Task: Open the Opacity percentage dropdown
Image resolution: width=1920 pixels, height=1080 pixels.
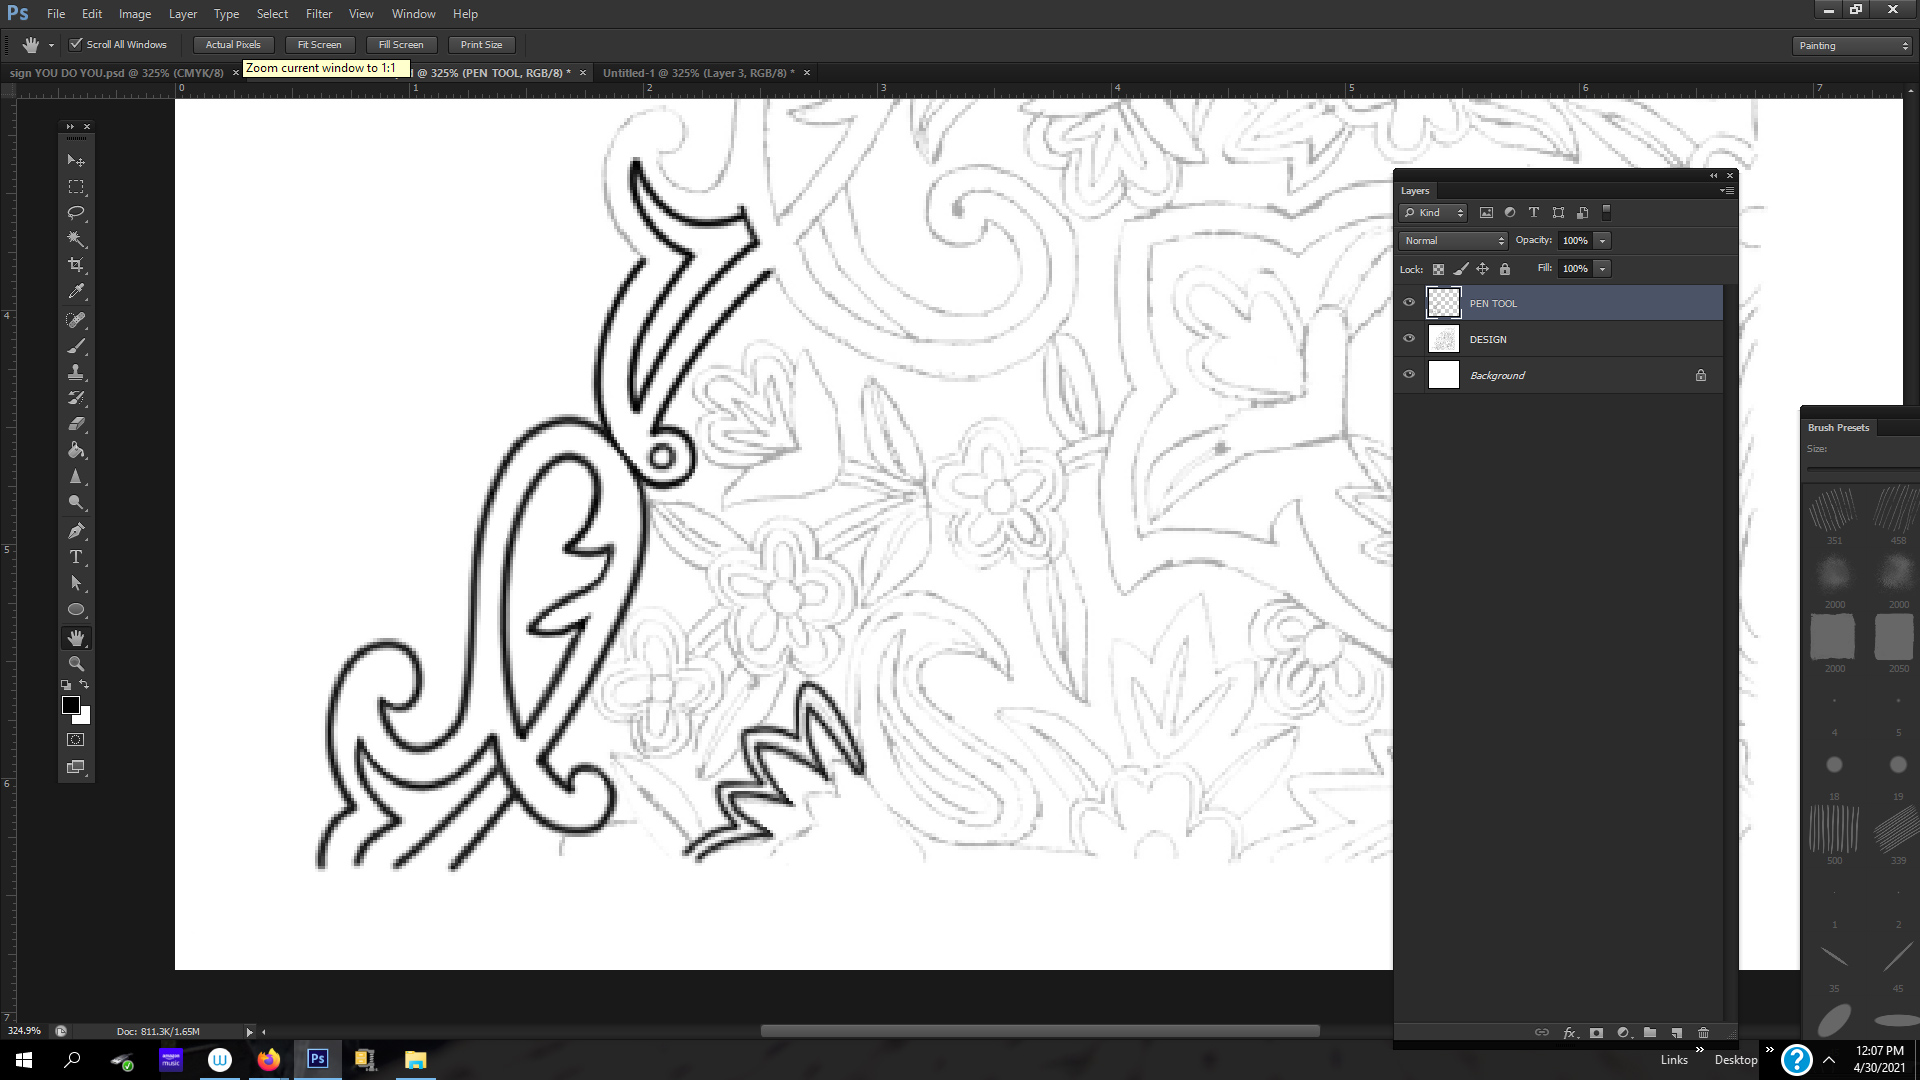Action: [1602, 240]
